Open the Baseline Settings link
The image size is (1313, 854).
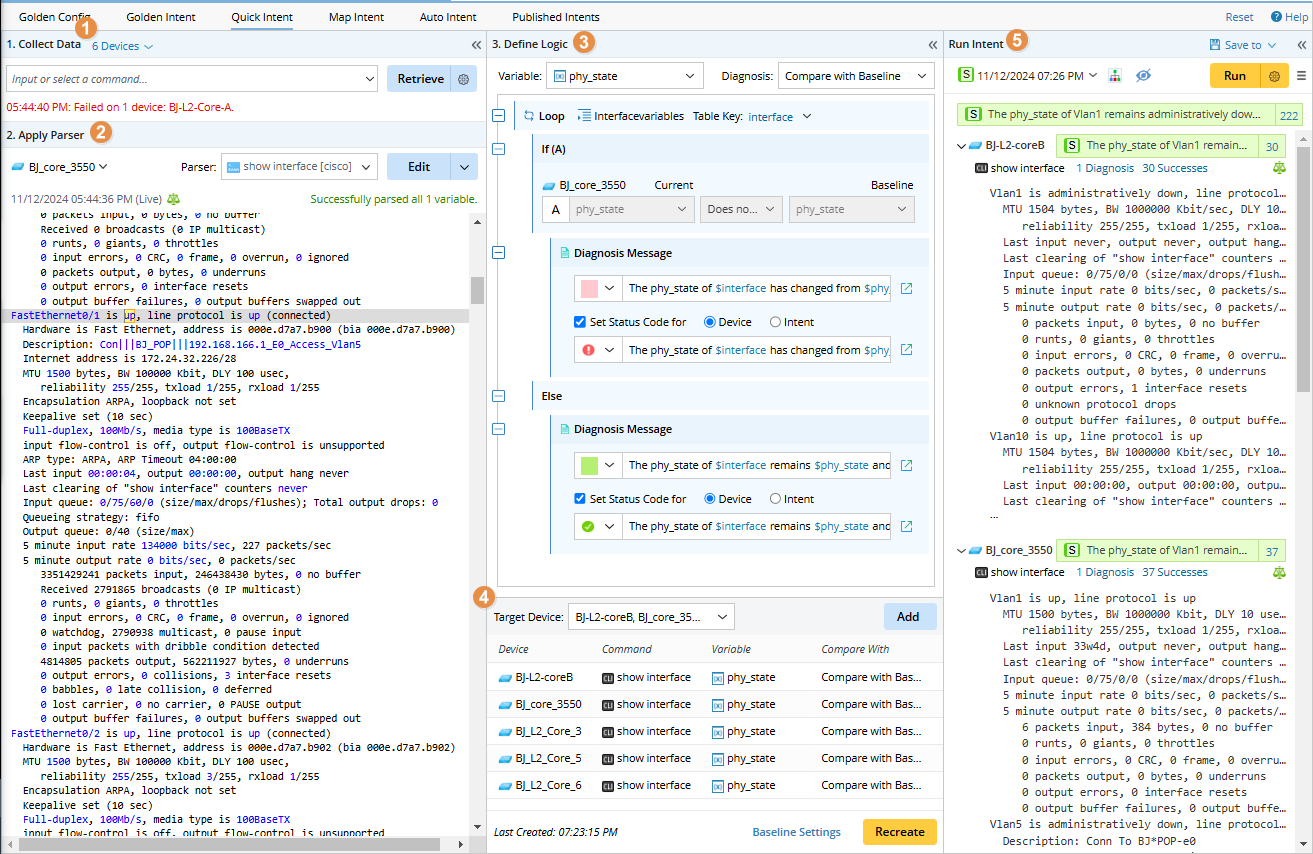796,832
